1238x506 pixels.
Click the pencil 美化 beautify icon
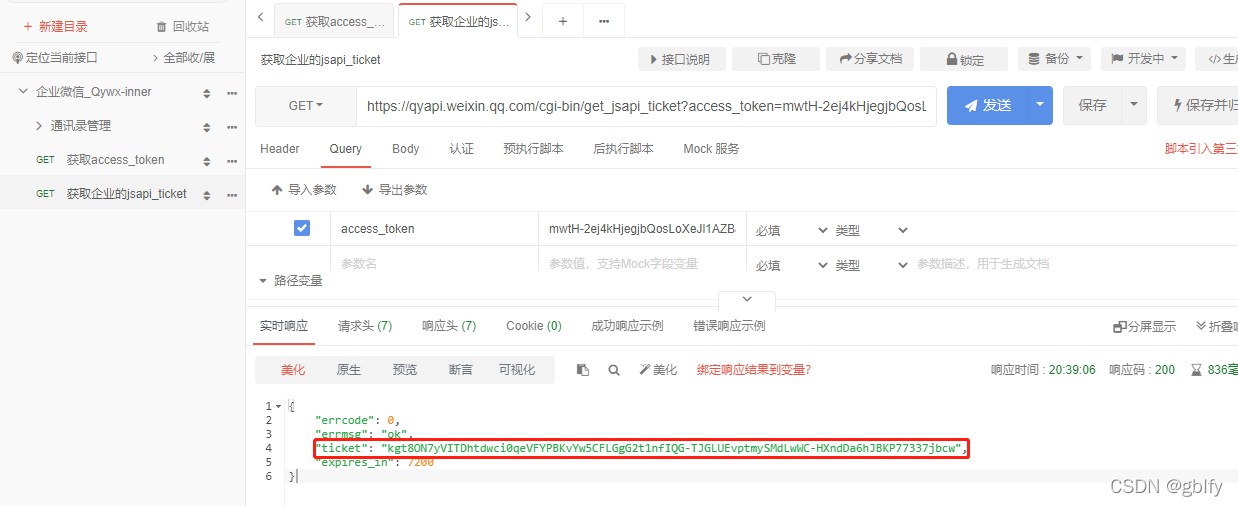click(x=658, y=370)
